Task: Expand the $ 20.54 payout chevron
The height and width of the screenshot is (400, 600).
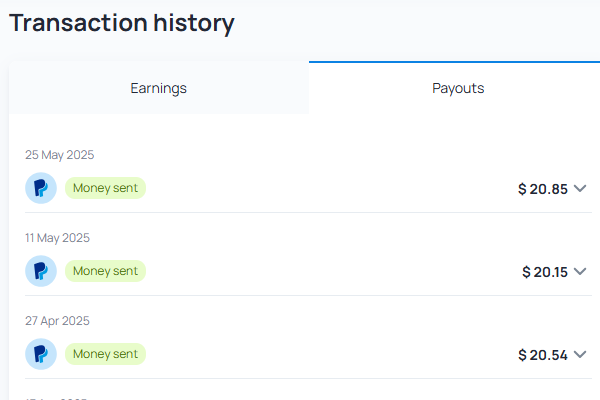Action: (x=580, y=354)
